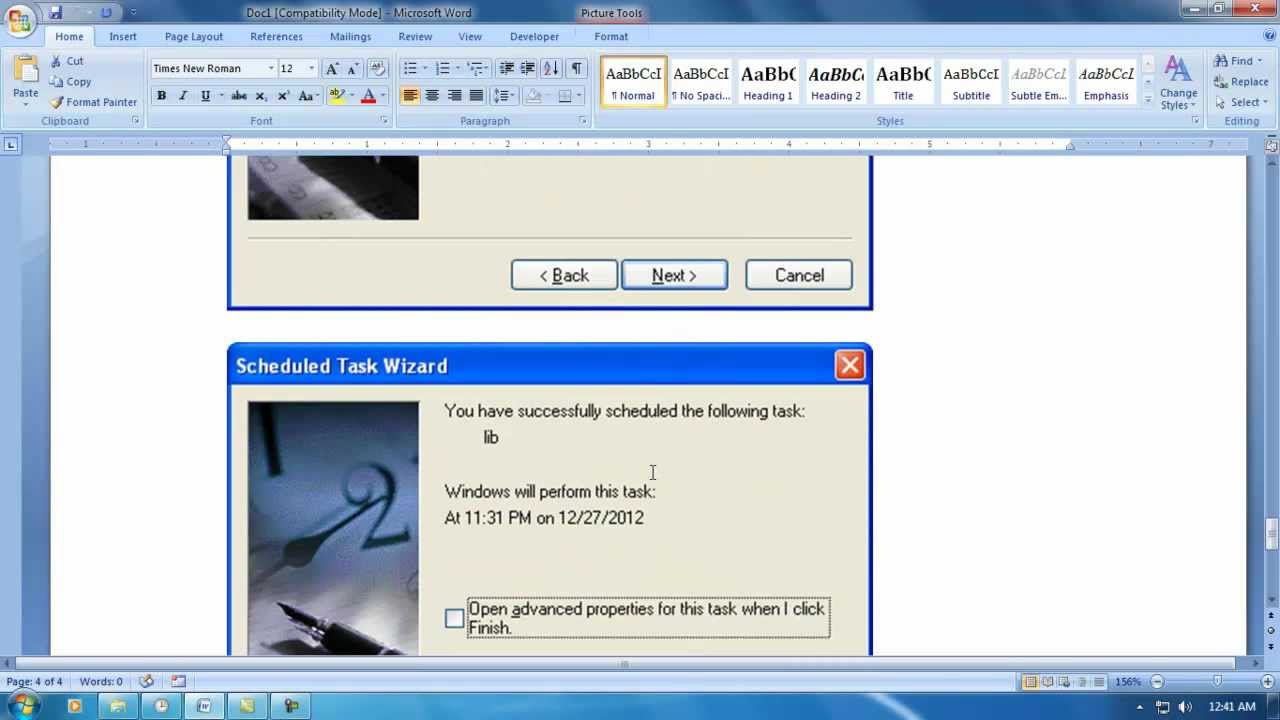Viewport: 1280px width, 720px height.
Task: Apply the Heading 2 style
Action: (x=836, y=81)
